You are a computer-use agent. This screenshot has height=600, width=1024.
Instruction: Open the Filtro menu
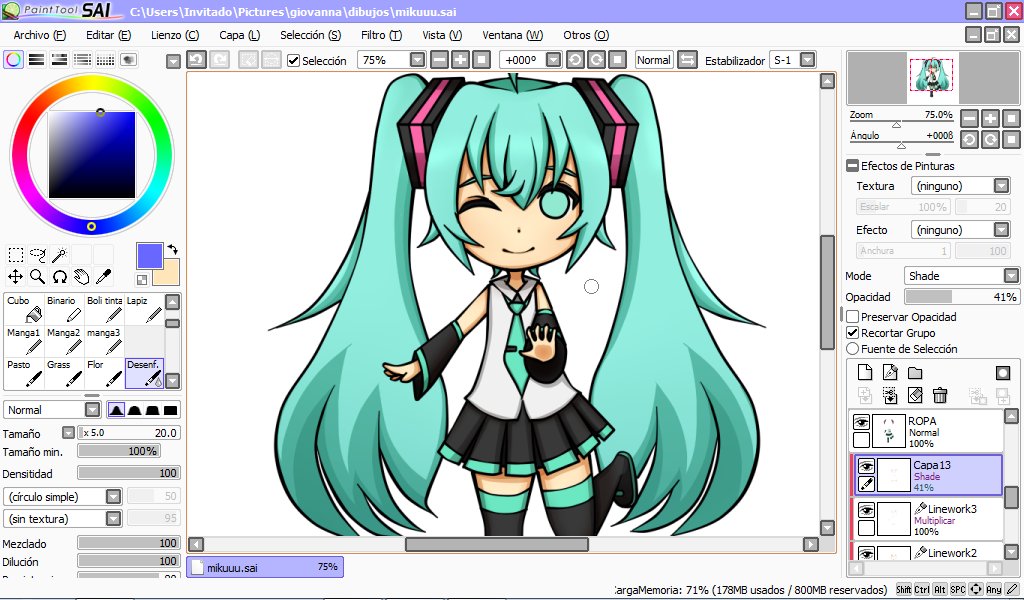pyautogui.click(x=381, y=35)
